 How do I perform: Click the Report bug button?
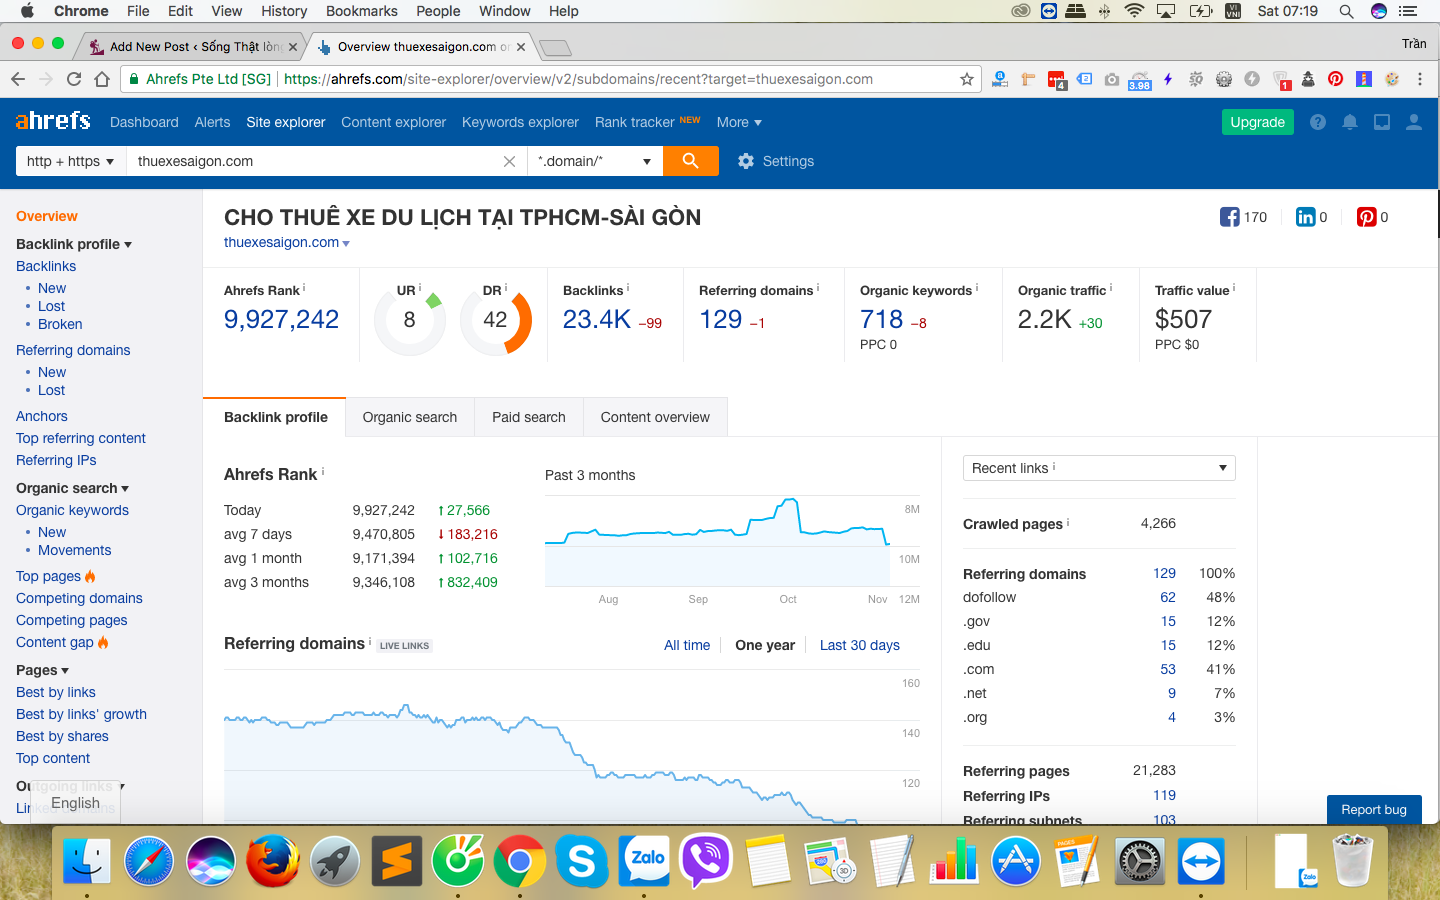tap(1374, 809)
